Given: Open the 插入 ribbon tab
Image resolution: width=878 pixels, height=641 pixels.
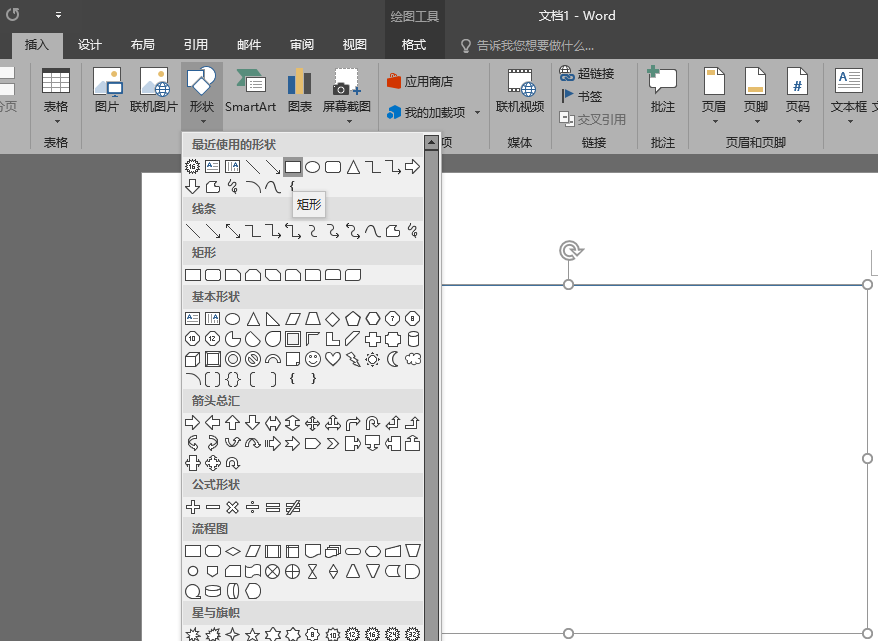Looking at the screenshot, I should pyautogui.click(x=37, y=45).
